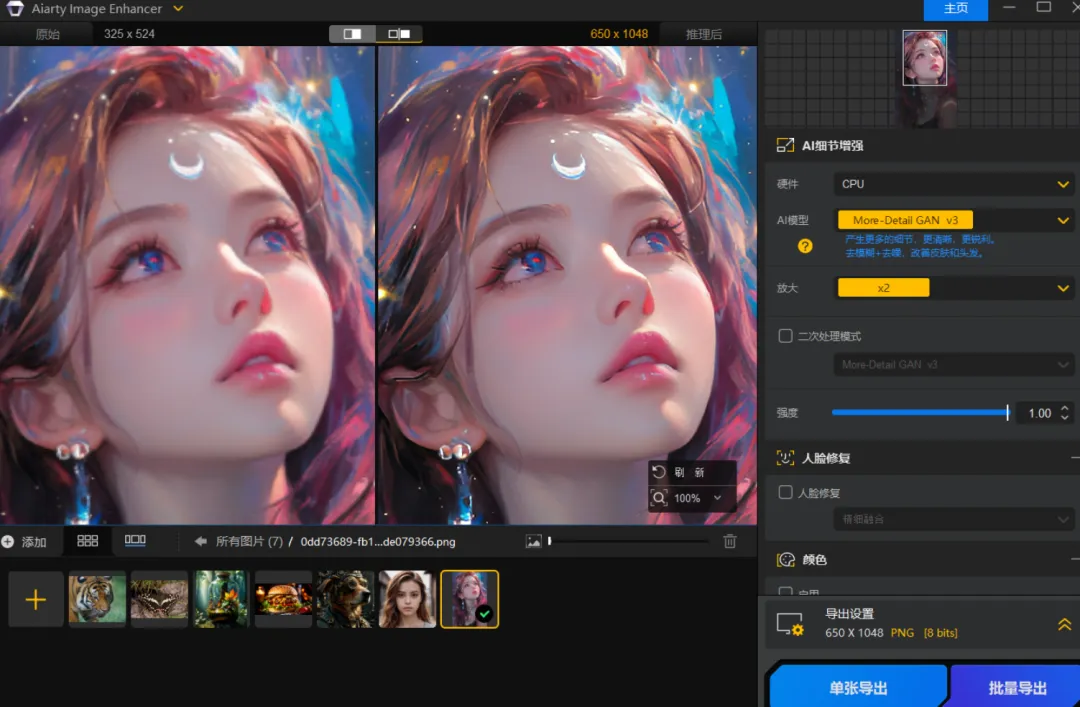Select the armored dog thumbnail
The height and width of the screenshot is (707, 1080).
[345, 599]
